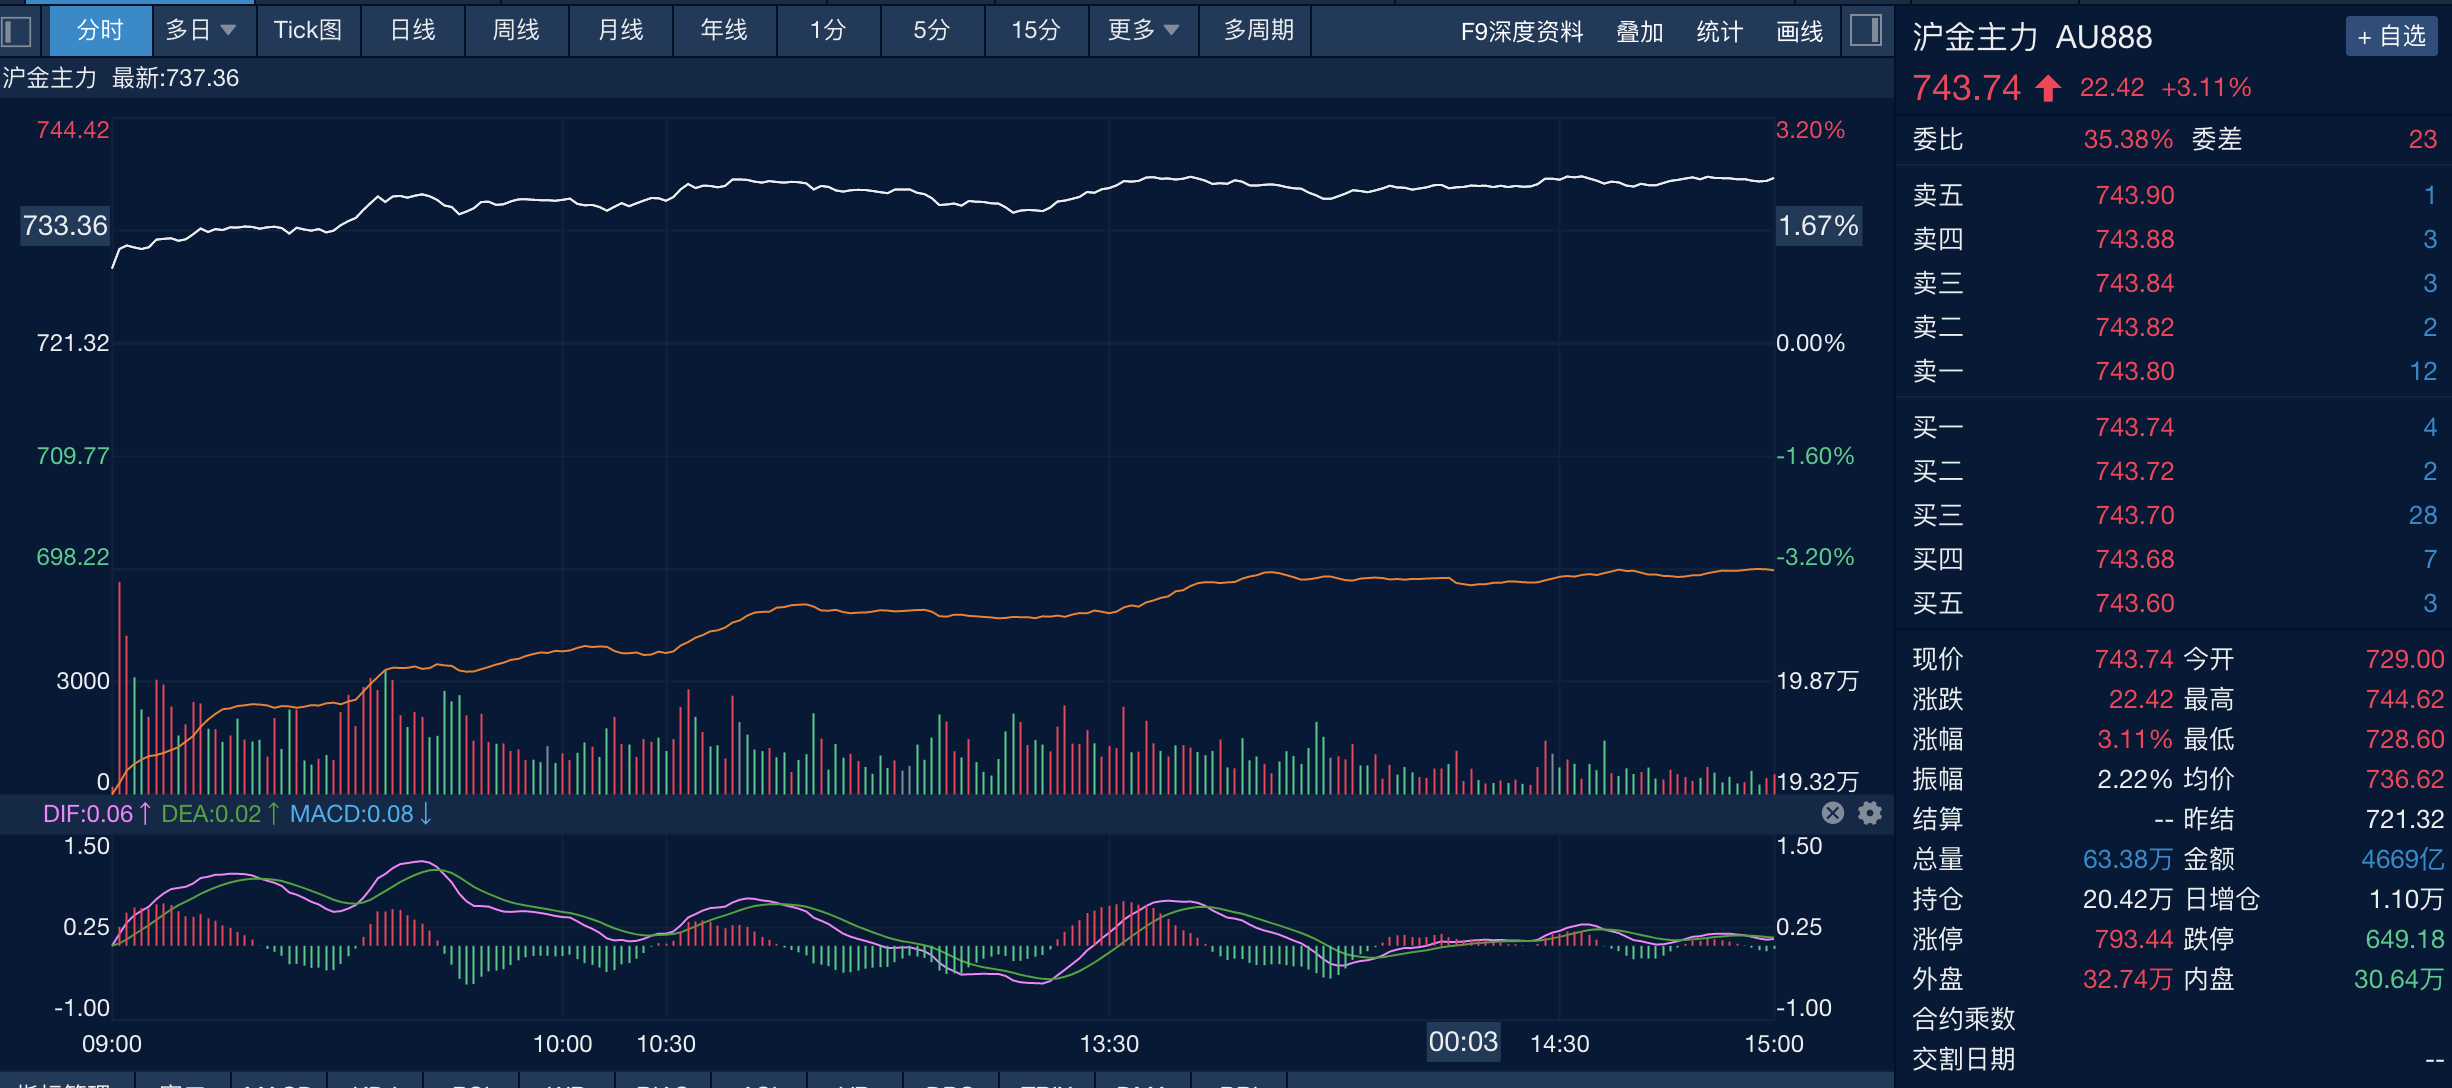
Task: Click the 733.36 price label on the price axis
Action: (x=65, y=226)
